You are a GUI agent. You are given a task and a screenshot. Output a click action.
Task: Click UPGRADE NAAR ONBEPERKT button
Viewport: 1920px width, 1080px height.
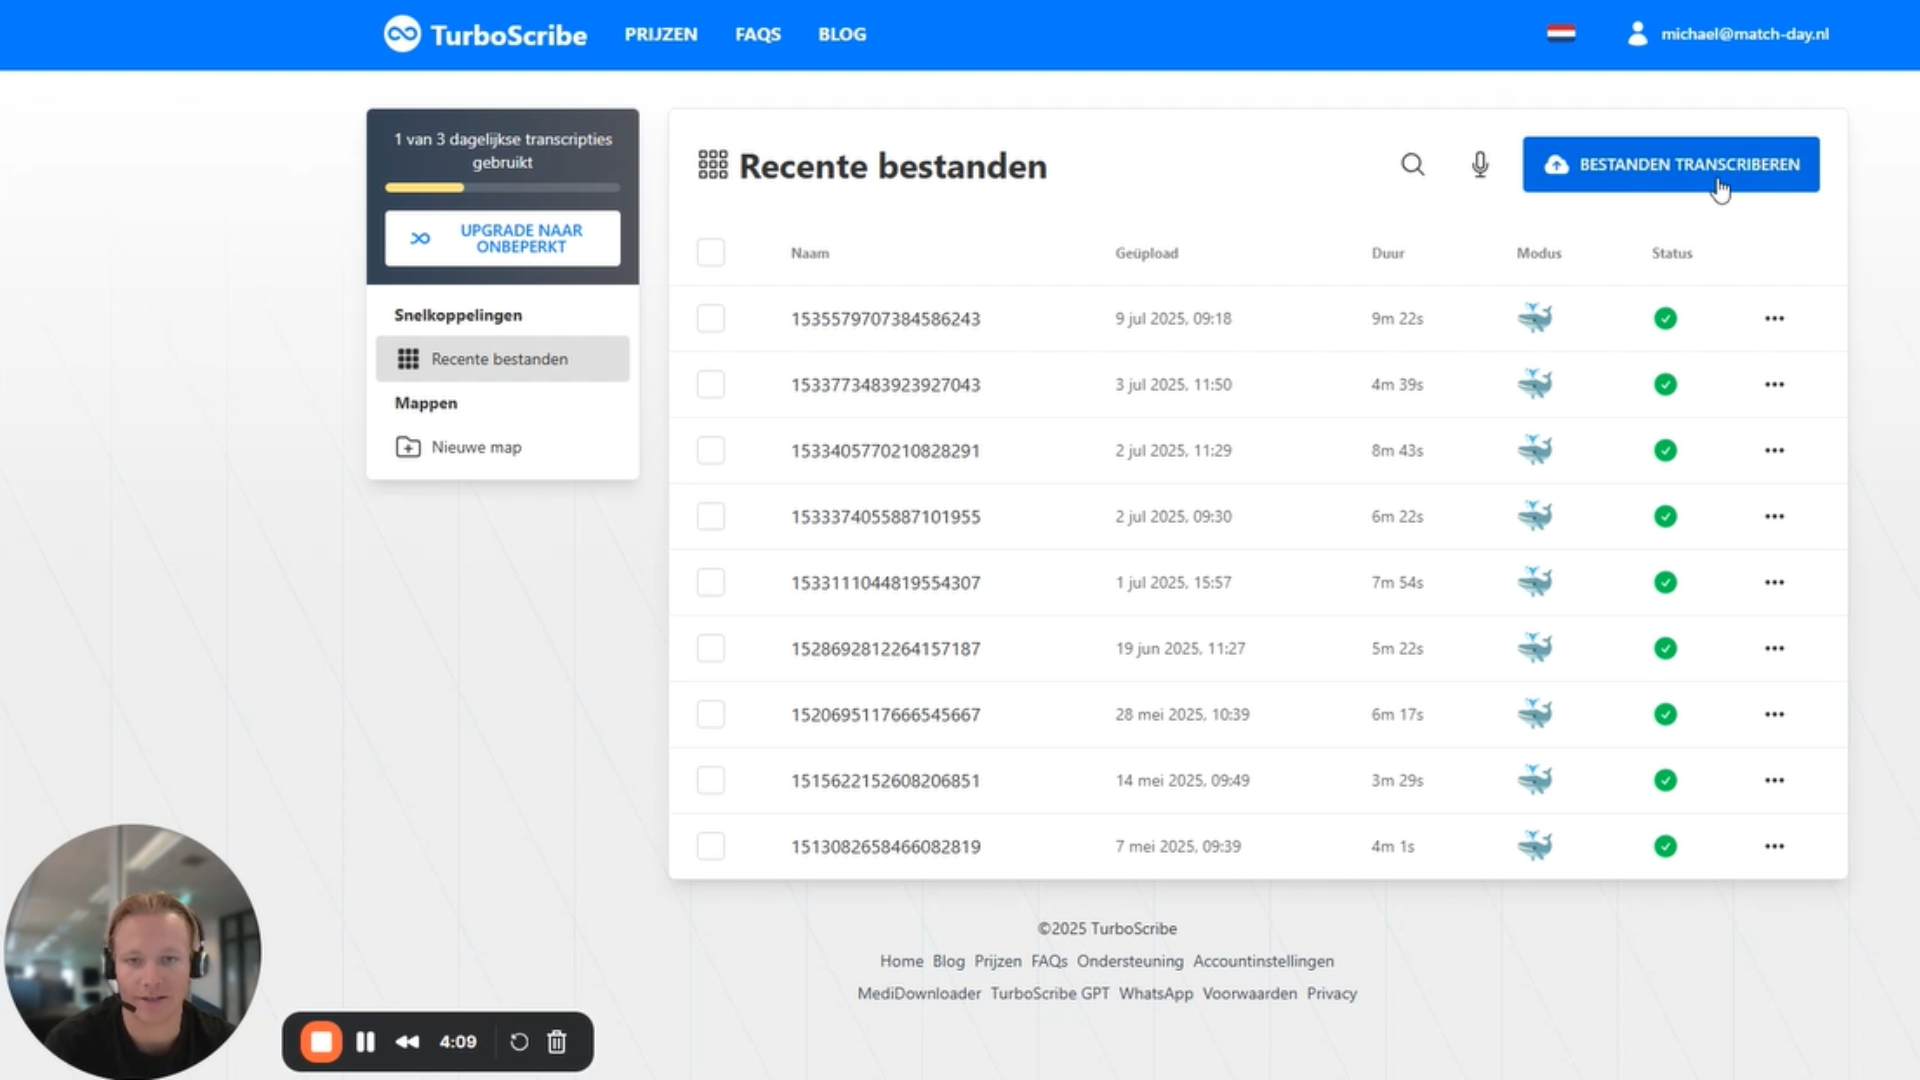[x=502, y=238]
